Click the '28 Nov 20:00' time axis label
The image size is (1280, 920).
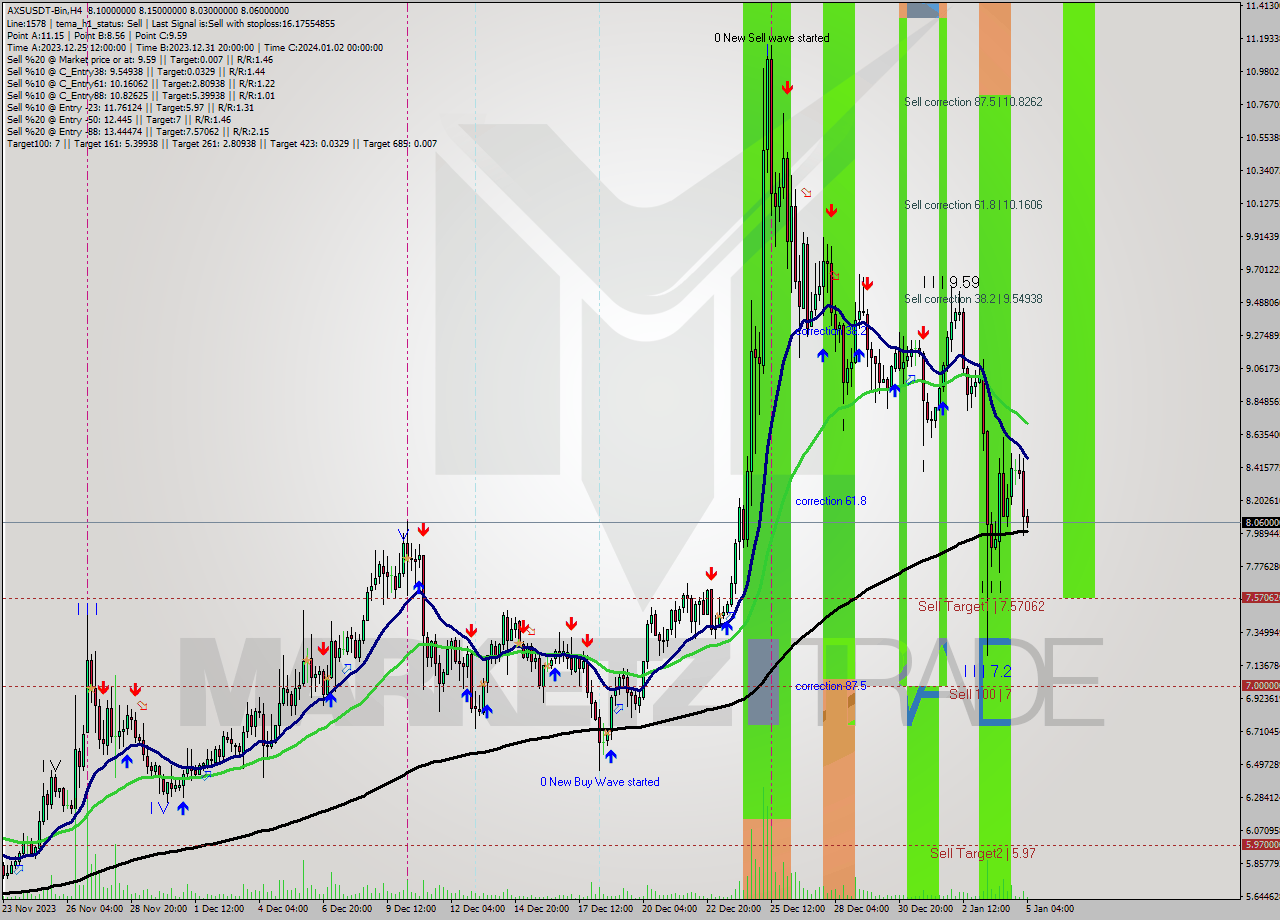click(158, 909)
